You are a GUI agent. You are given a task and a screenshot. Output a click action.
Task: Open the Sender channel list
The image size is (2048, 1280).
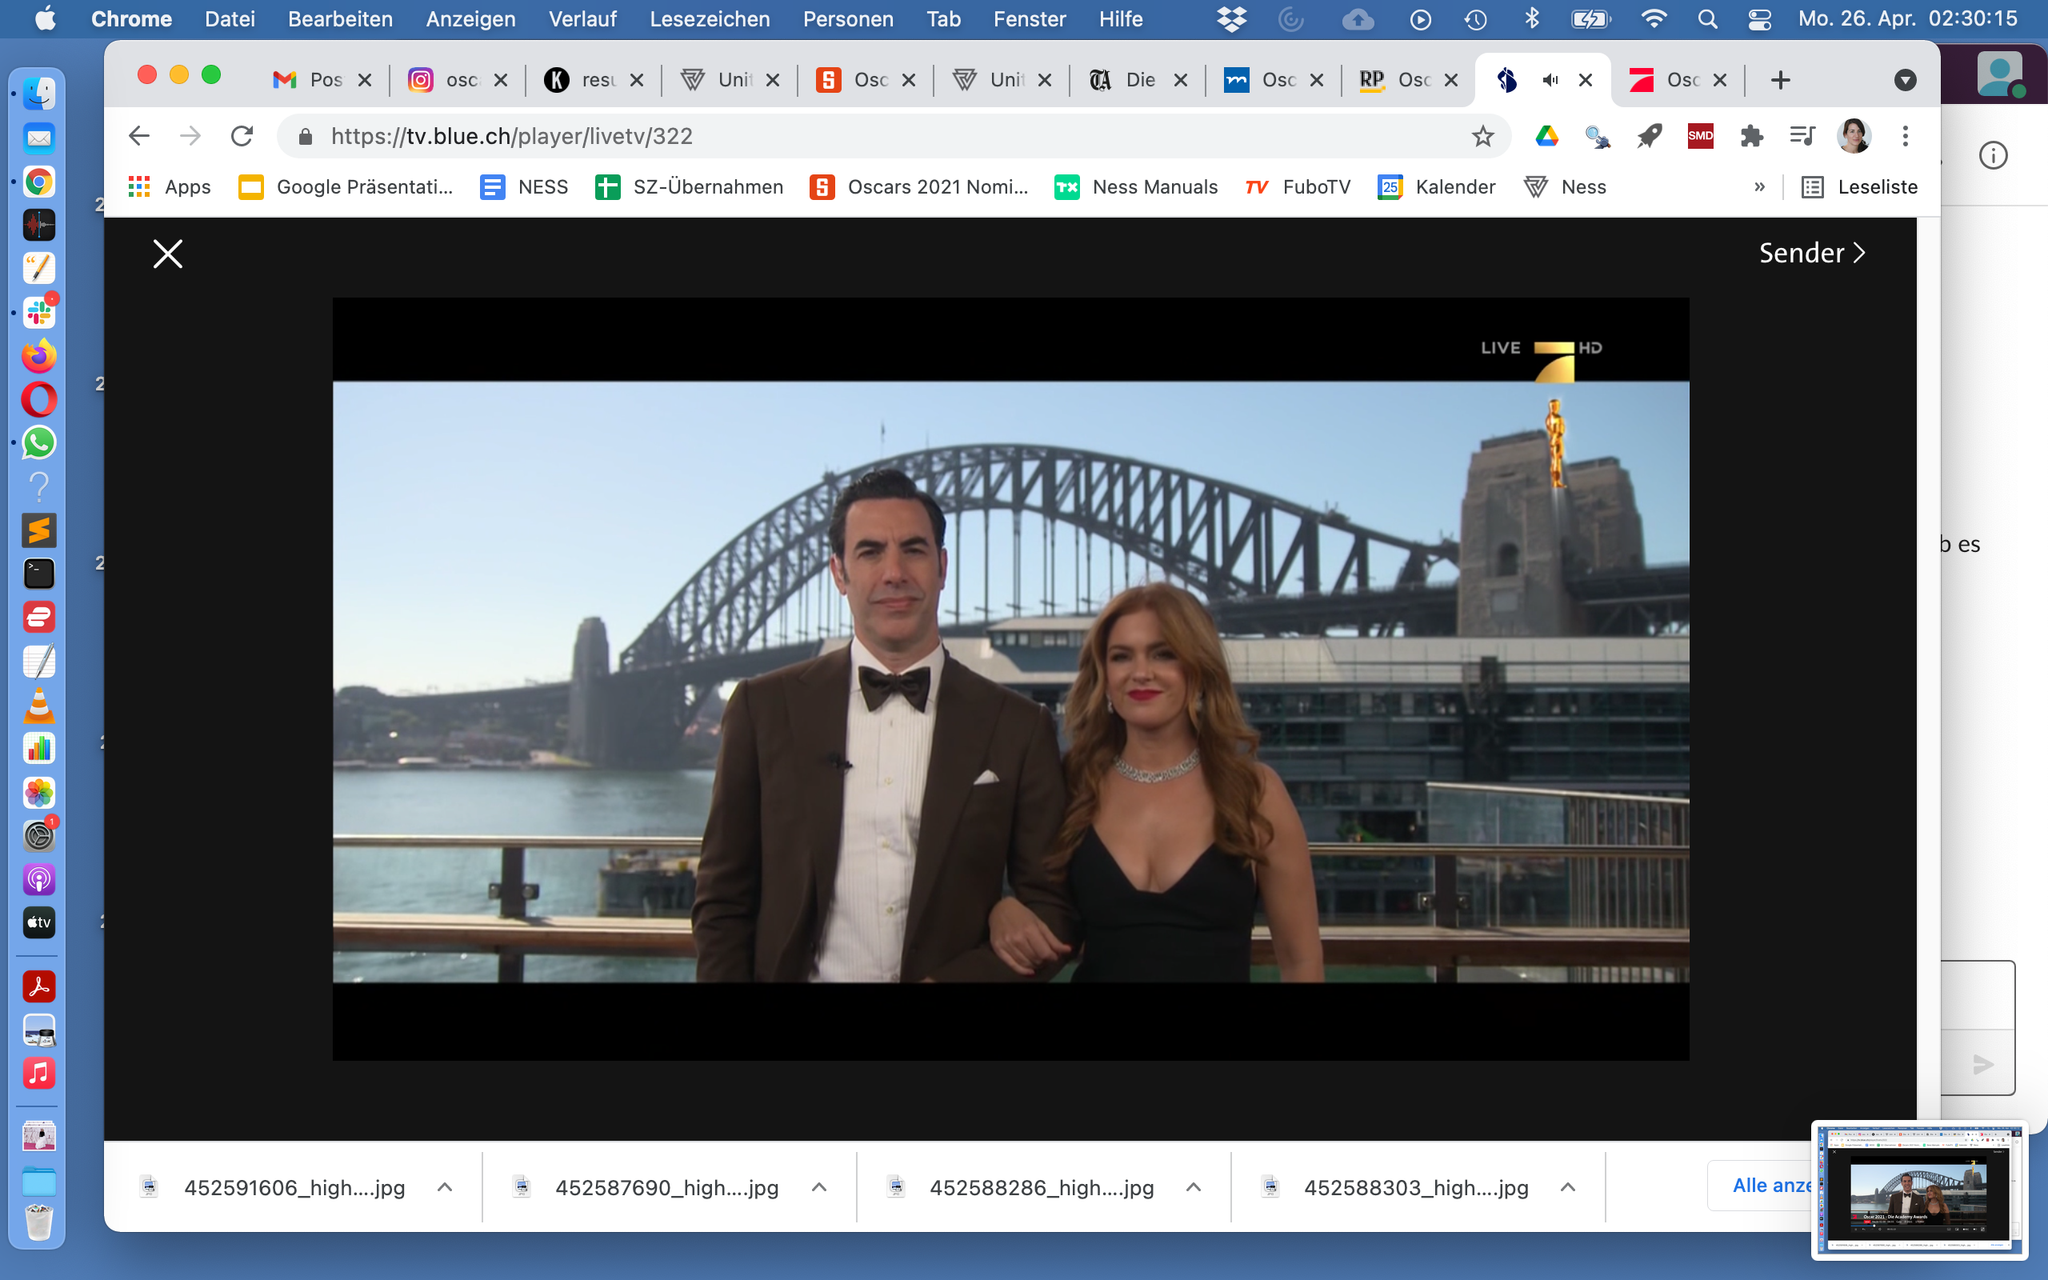pyautogui.click(x=1811, y=253)
